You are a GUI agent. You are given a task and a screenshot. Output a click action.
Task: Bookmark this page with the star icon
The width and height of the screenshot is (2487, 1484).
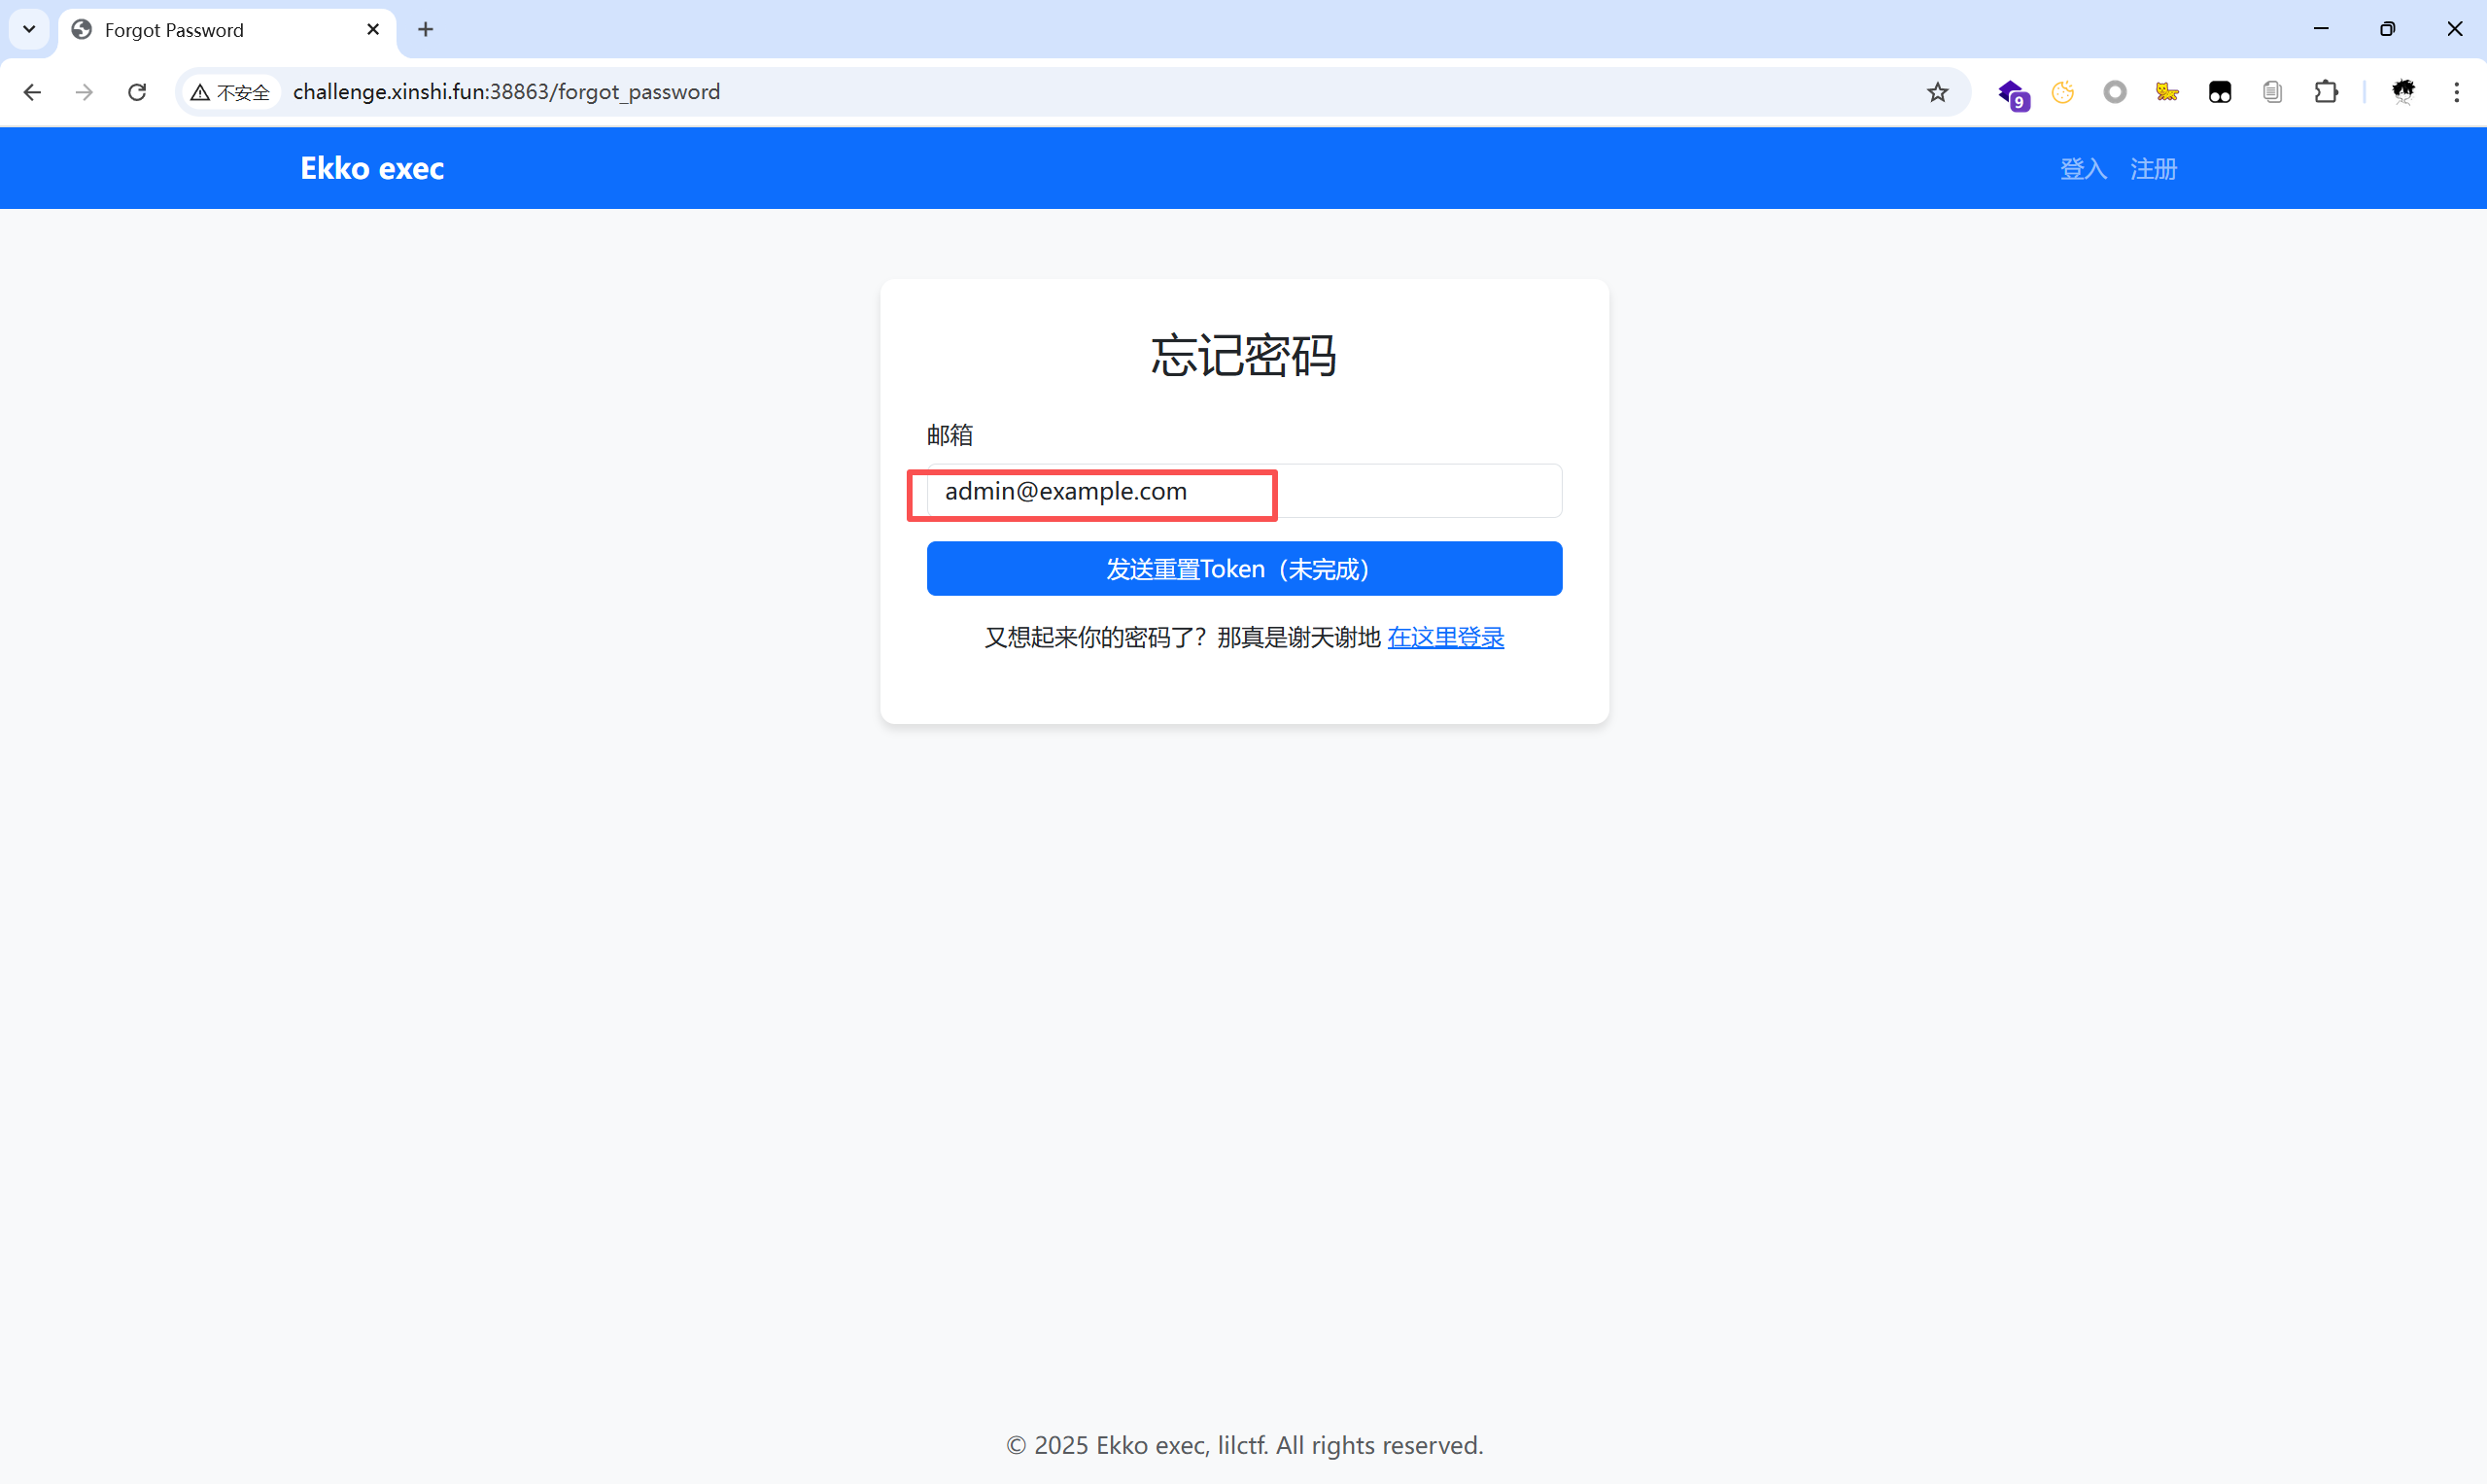1937,92
